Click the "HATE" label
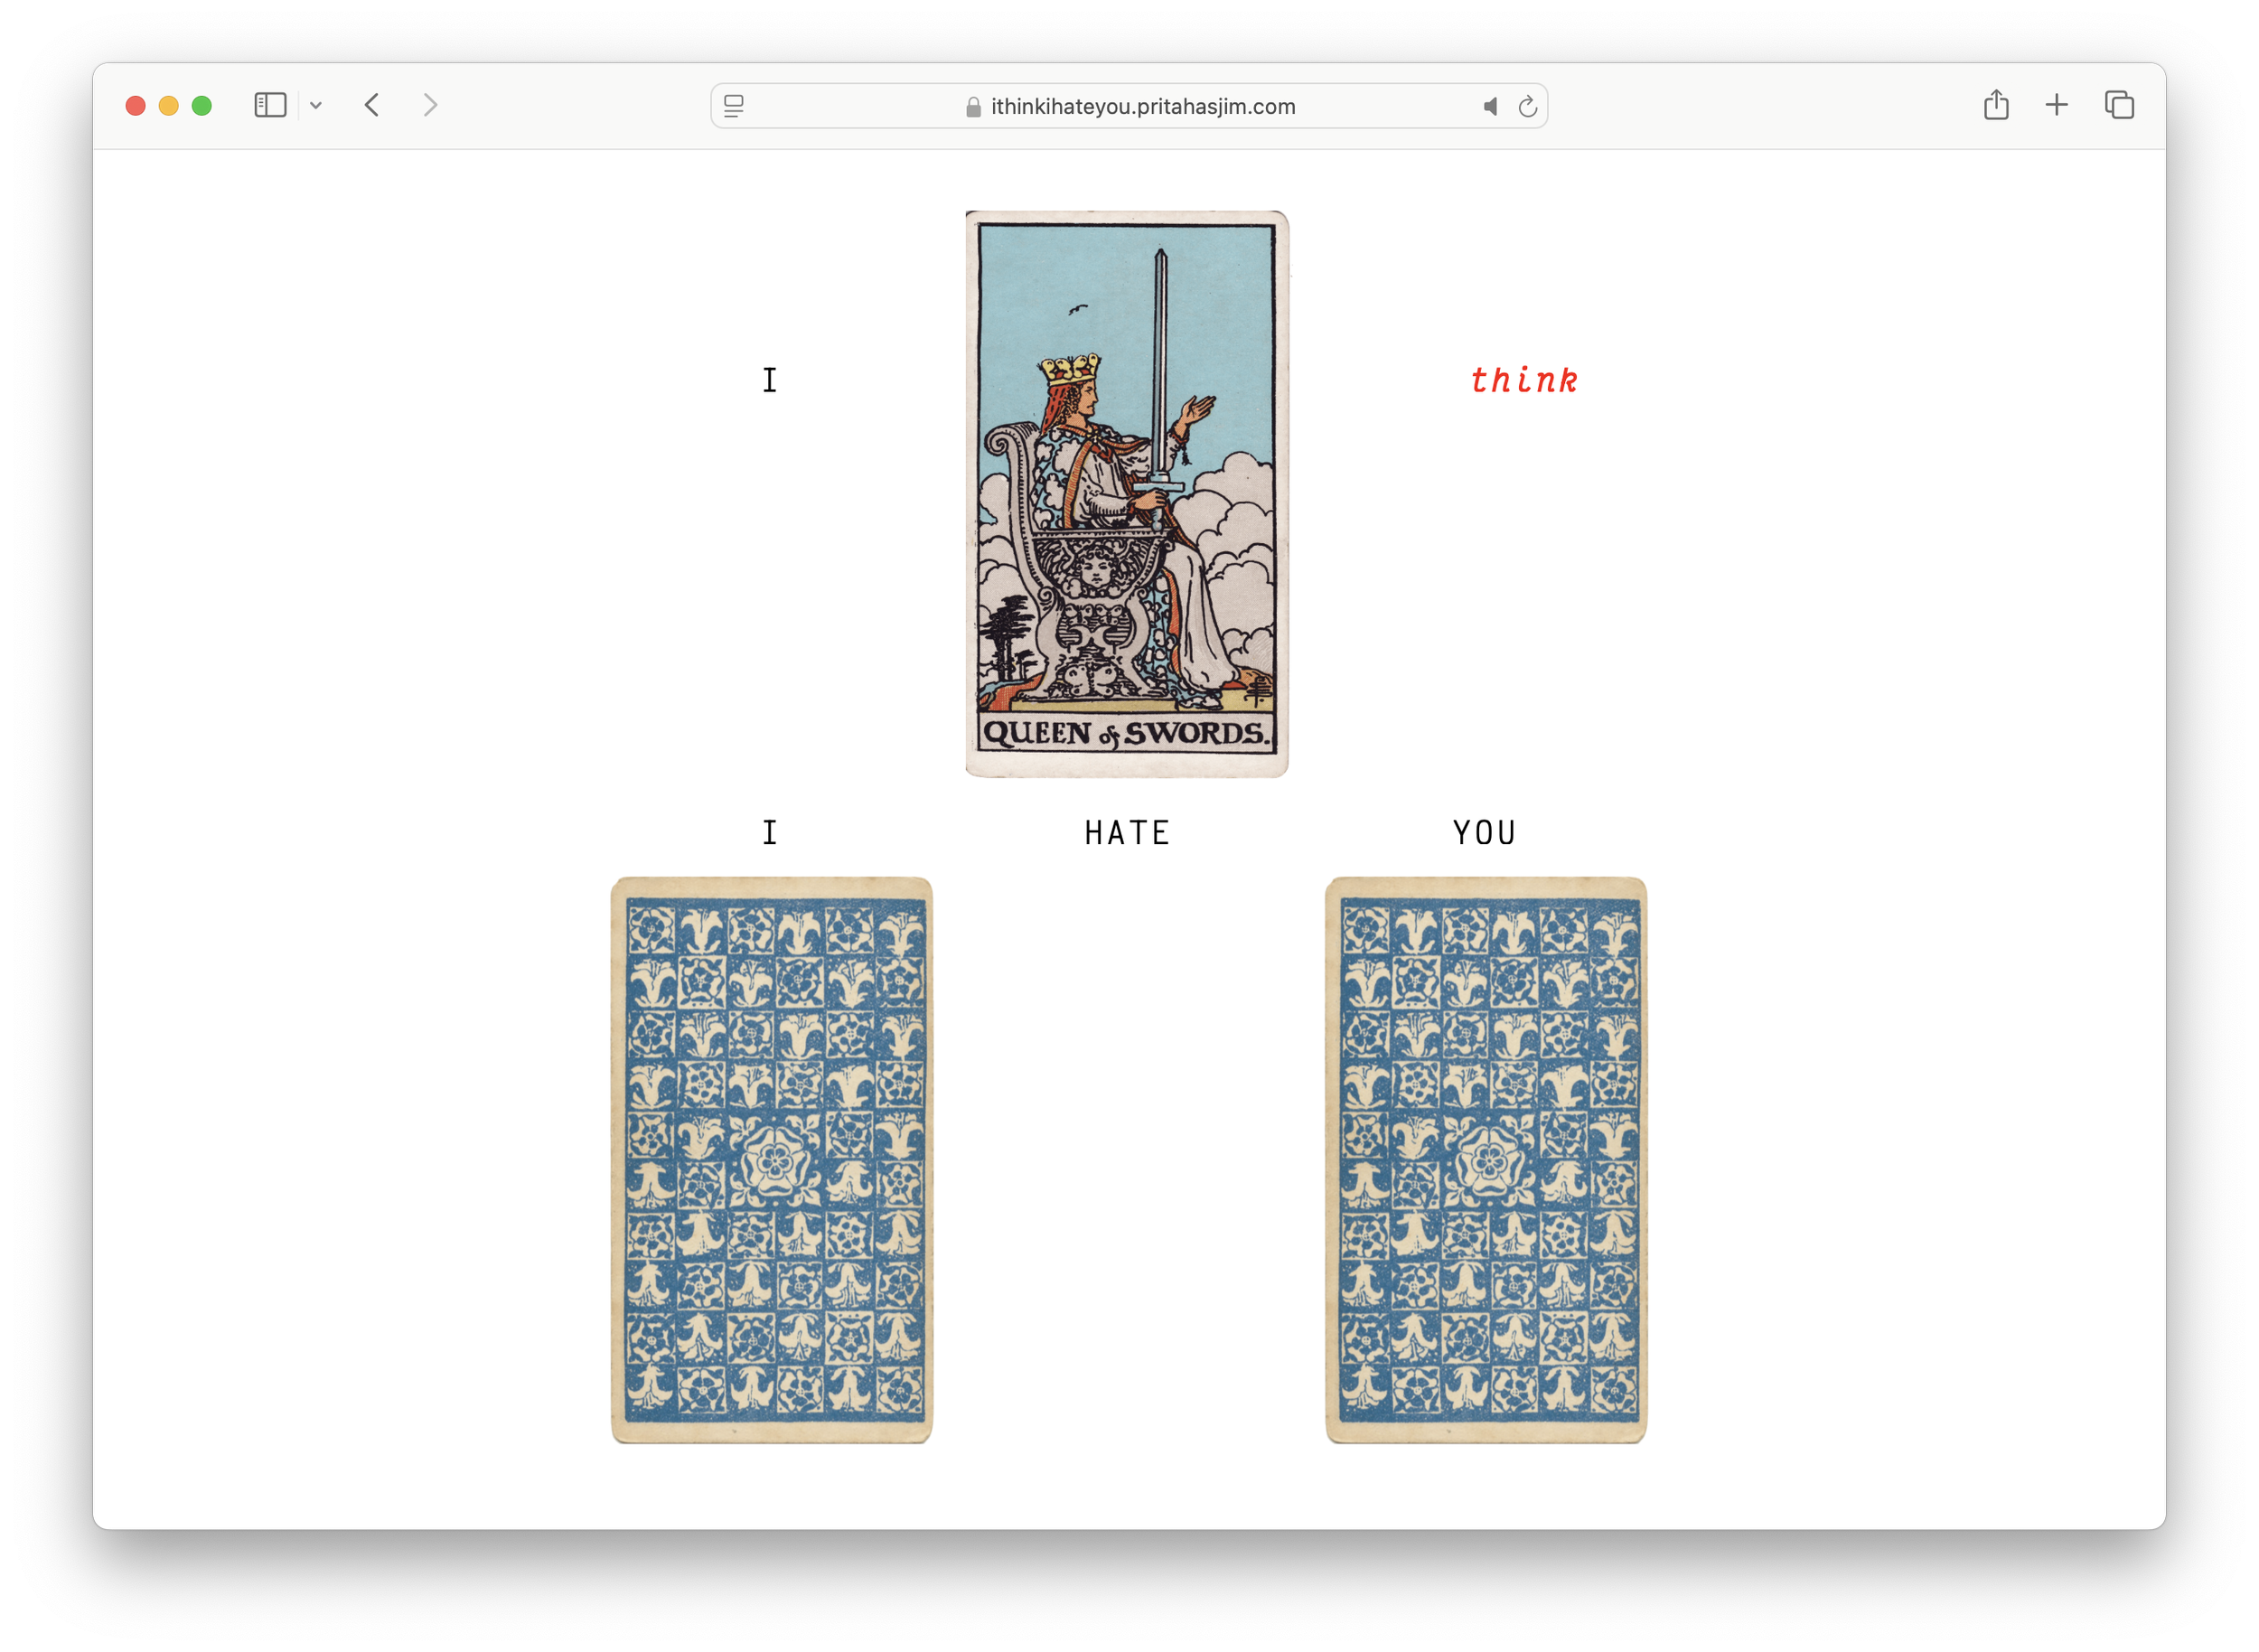The image size is (2259, 1652). 1127,833
